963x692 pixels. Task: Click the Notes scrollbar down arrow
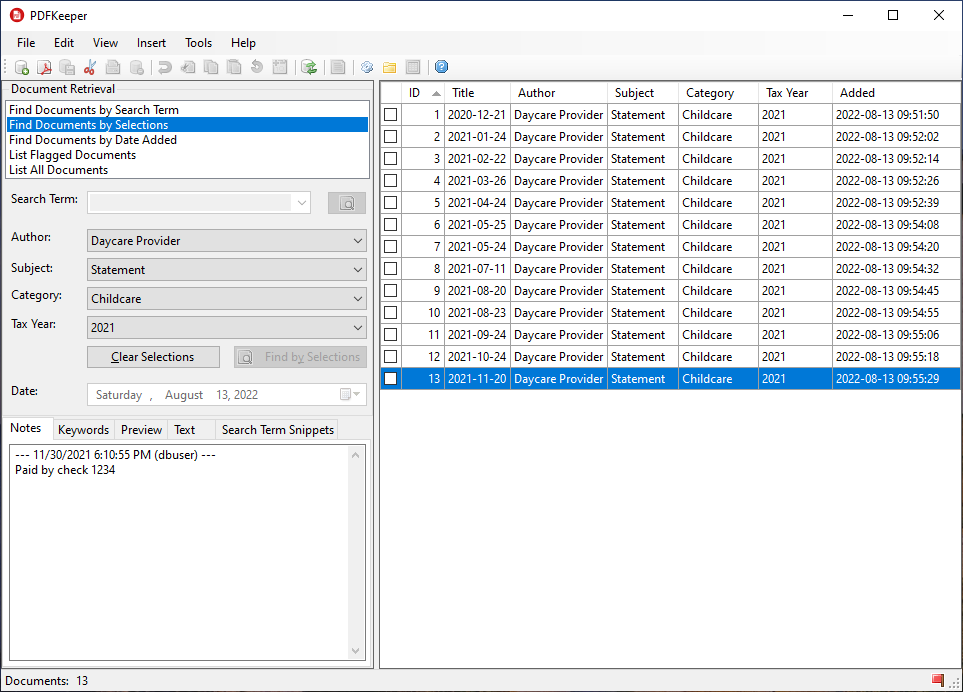[355, 651]
